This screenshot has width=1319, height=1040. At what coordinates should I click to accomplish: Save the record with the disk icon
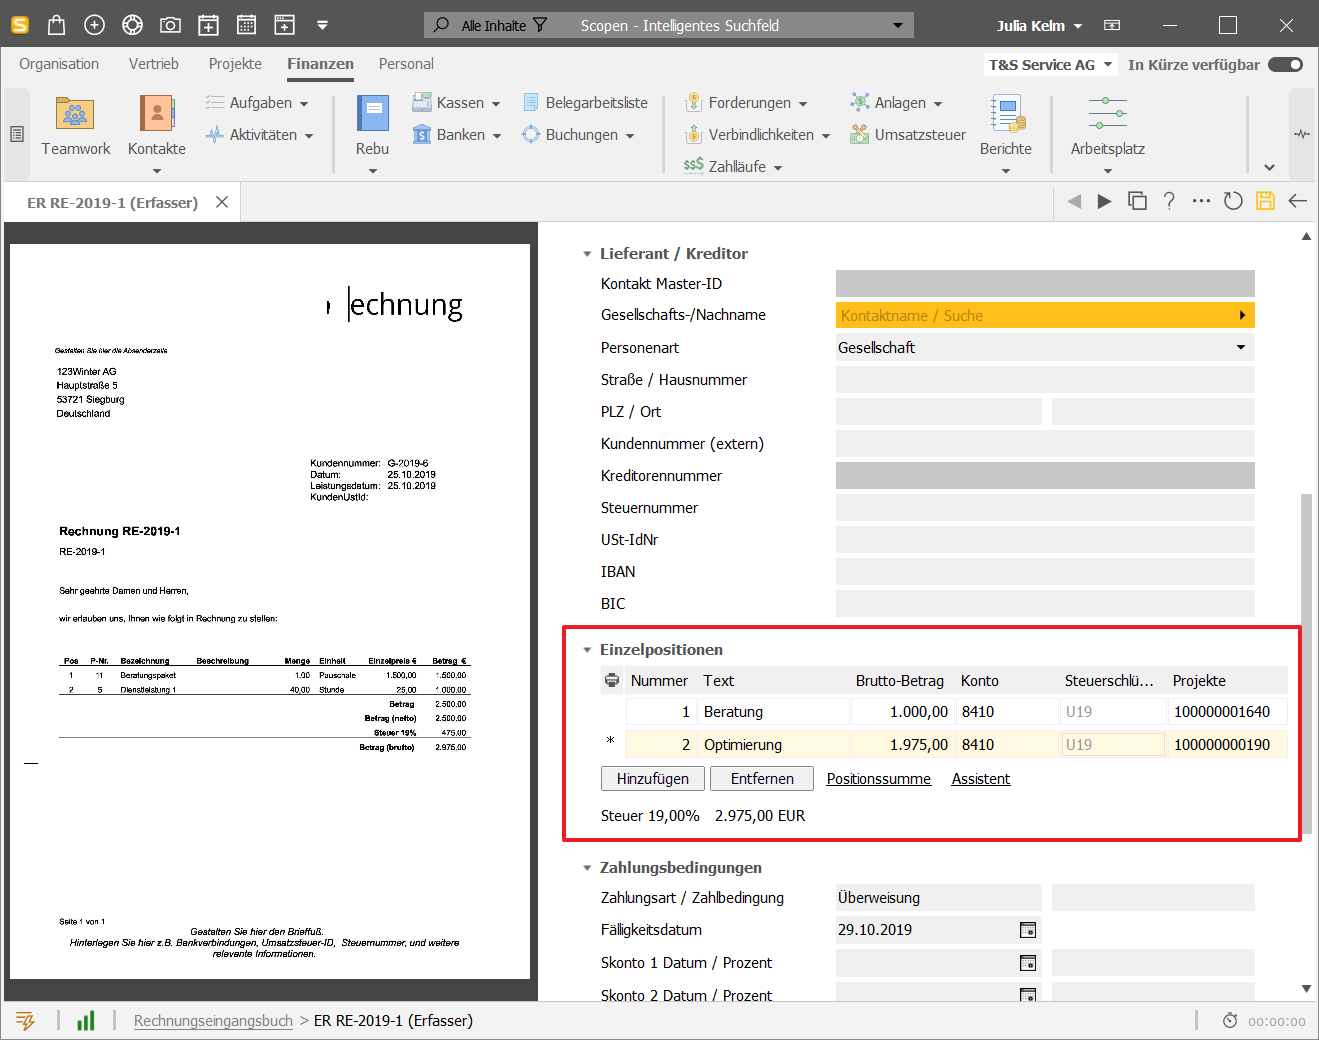1265,201
